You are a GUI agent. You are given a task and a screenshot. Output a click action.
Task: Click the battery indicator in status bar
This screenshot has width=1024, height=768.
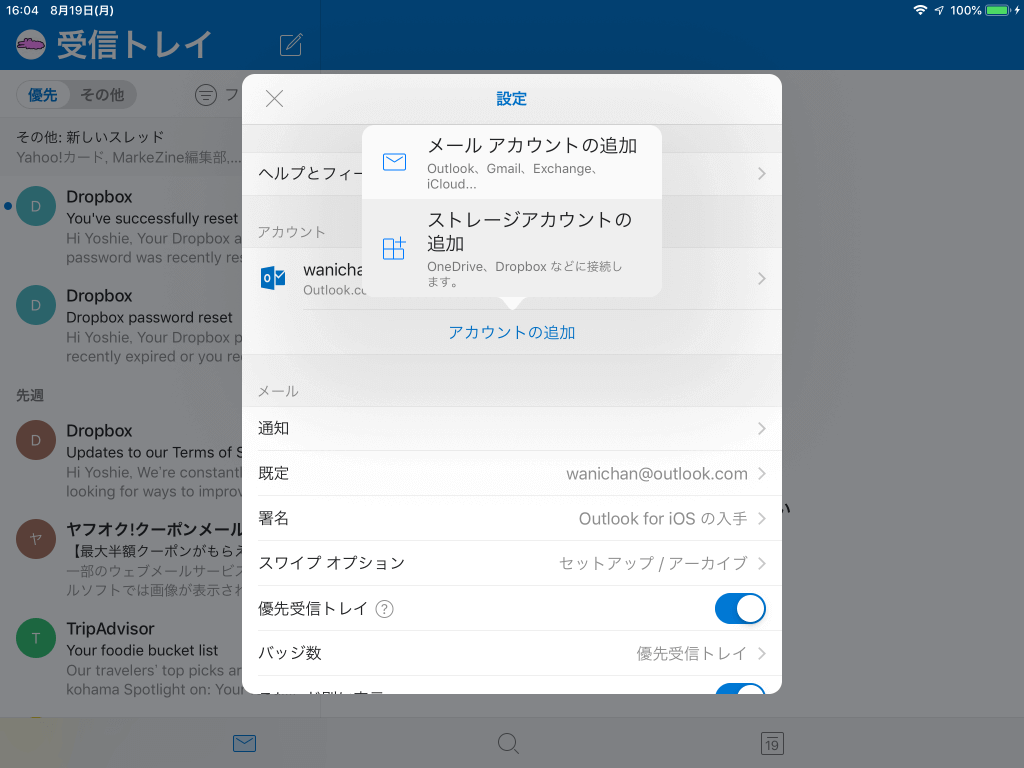[x=998, y=10]
